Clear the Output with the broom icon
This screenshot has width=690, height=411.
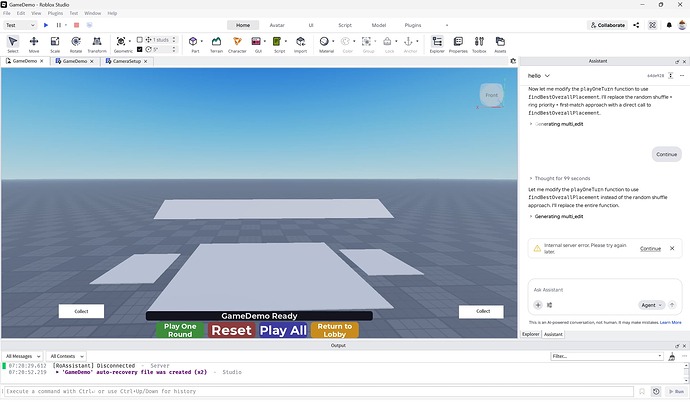(672, 356)
